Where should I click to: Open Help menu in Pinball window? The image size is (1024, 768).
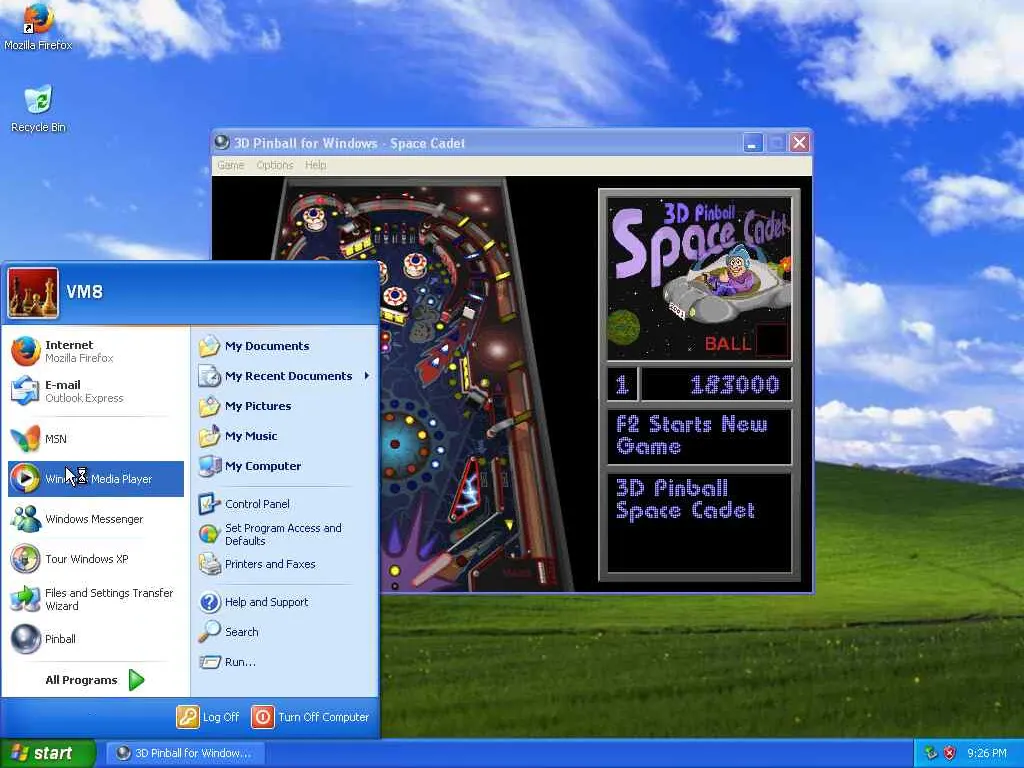click(315, 165)
